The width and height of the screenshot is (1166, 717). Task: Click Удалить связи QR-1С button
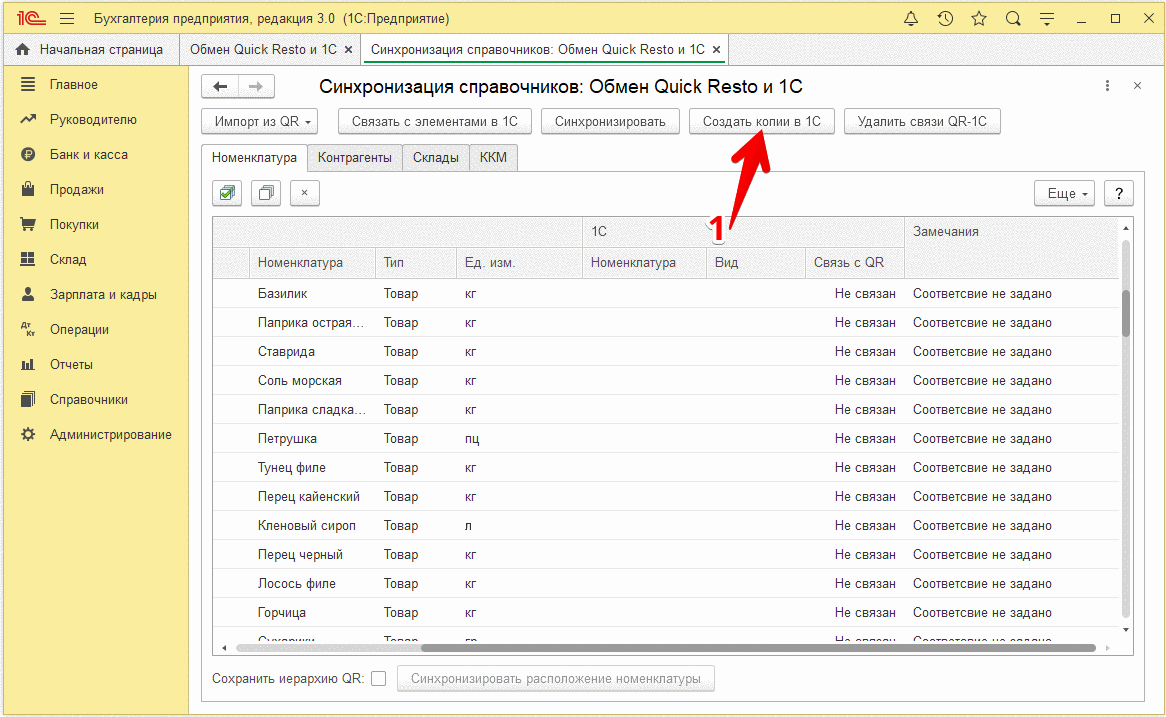[x=922, y=121]
